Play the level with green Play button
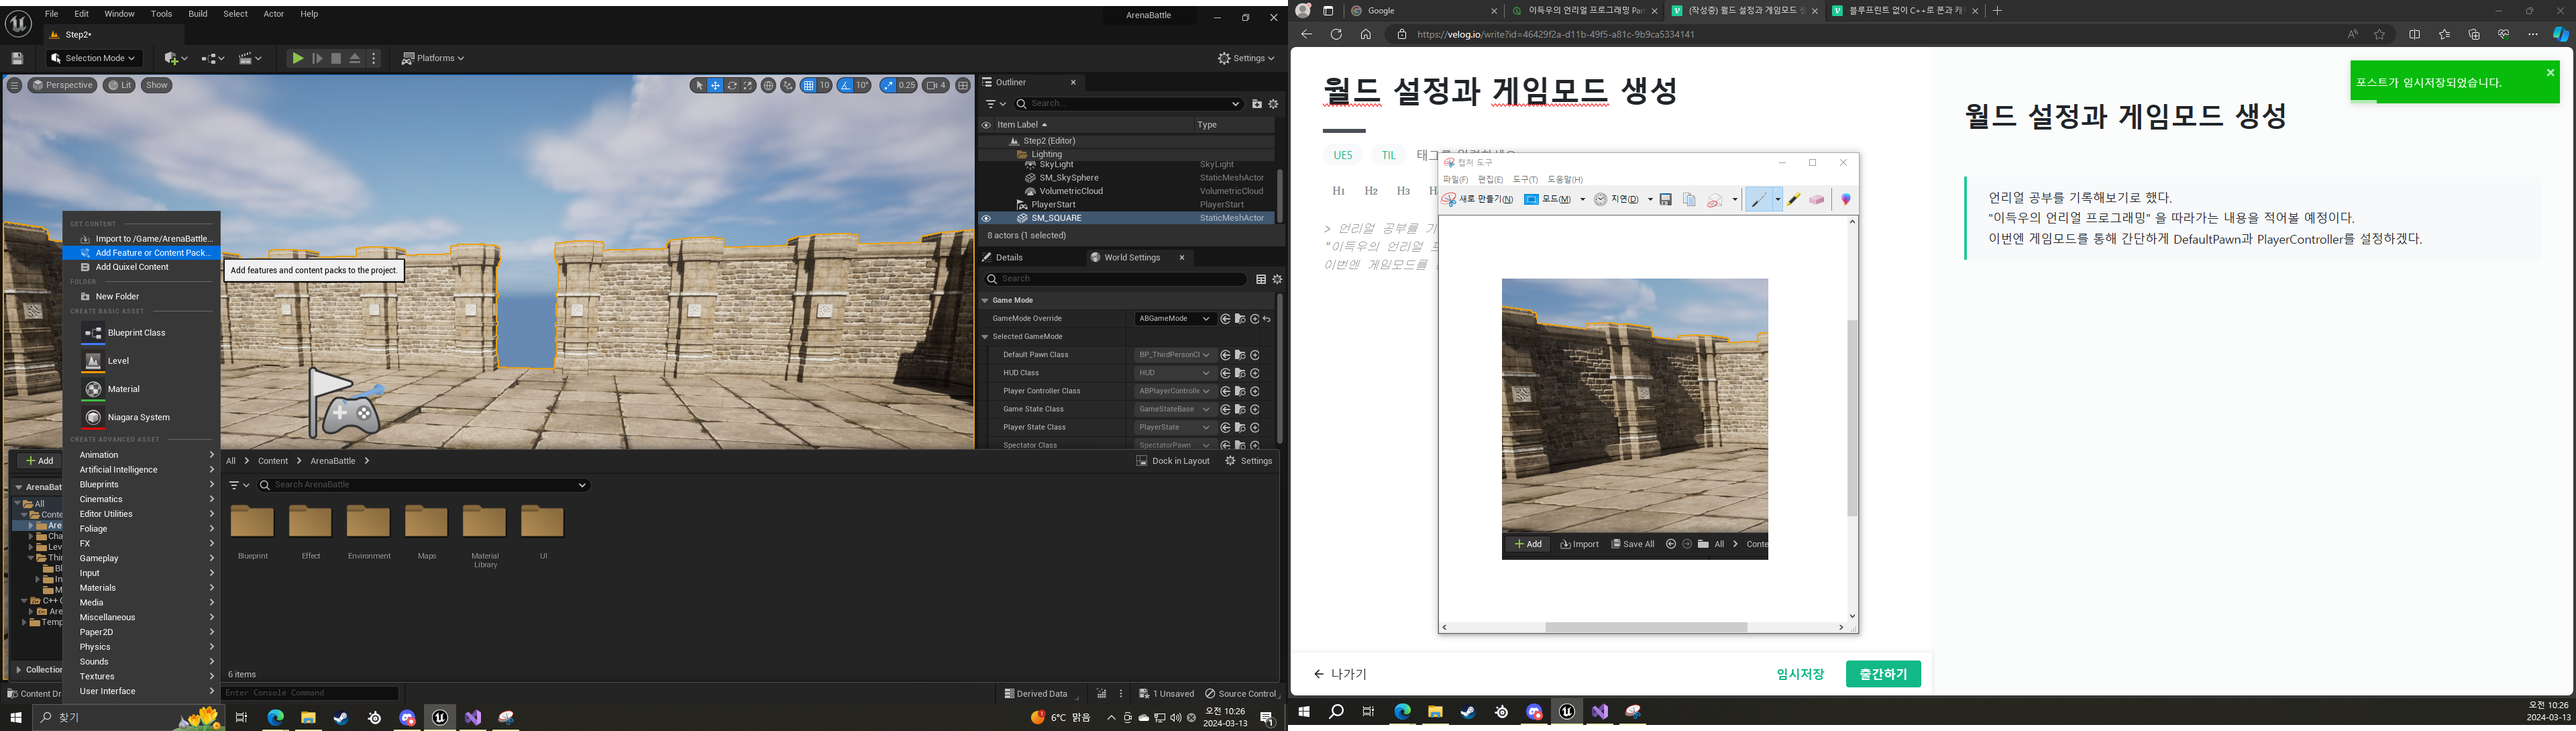The width and height of the screenshot is (2576, 731). click(298, 59)
